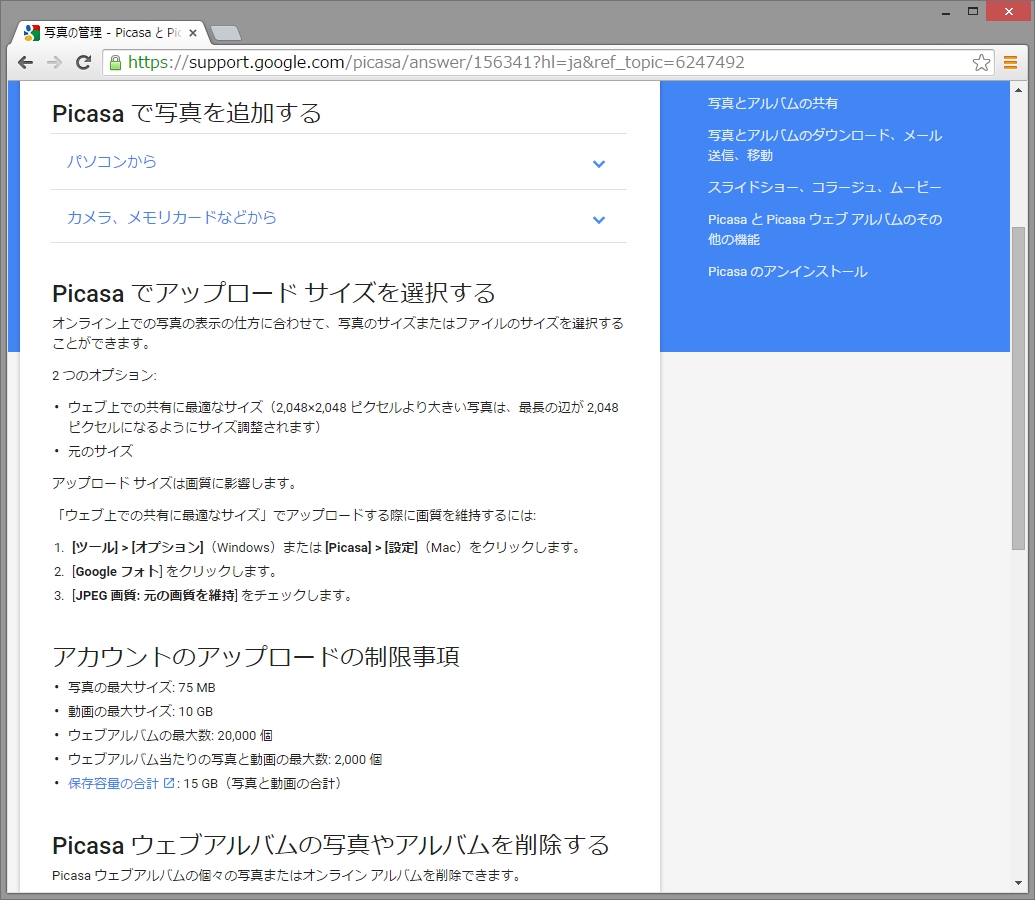This screenshot has height=900, width=1035.
Task: Click step 2 text [Google フォト] をクリックします
Action: pos(175,571)
